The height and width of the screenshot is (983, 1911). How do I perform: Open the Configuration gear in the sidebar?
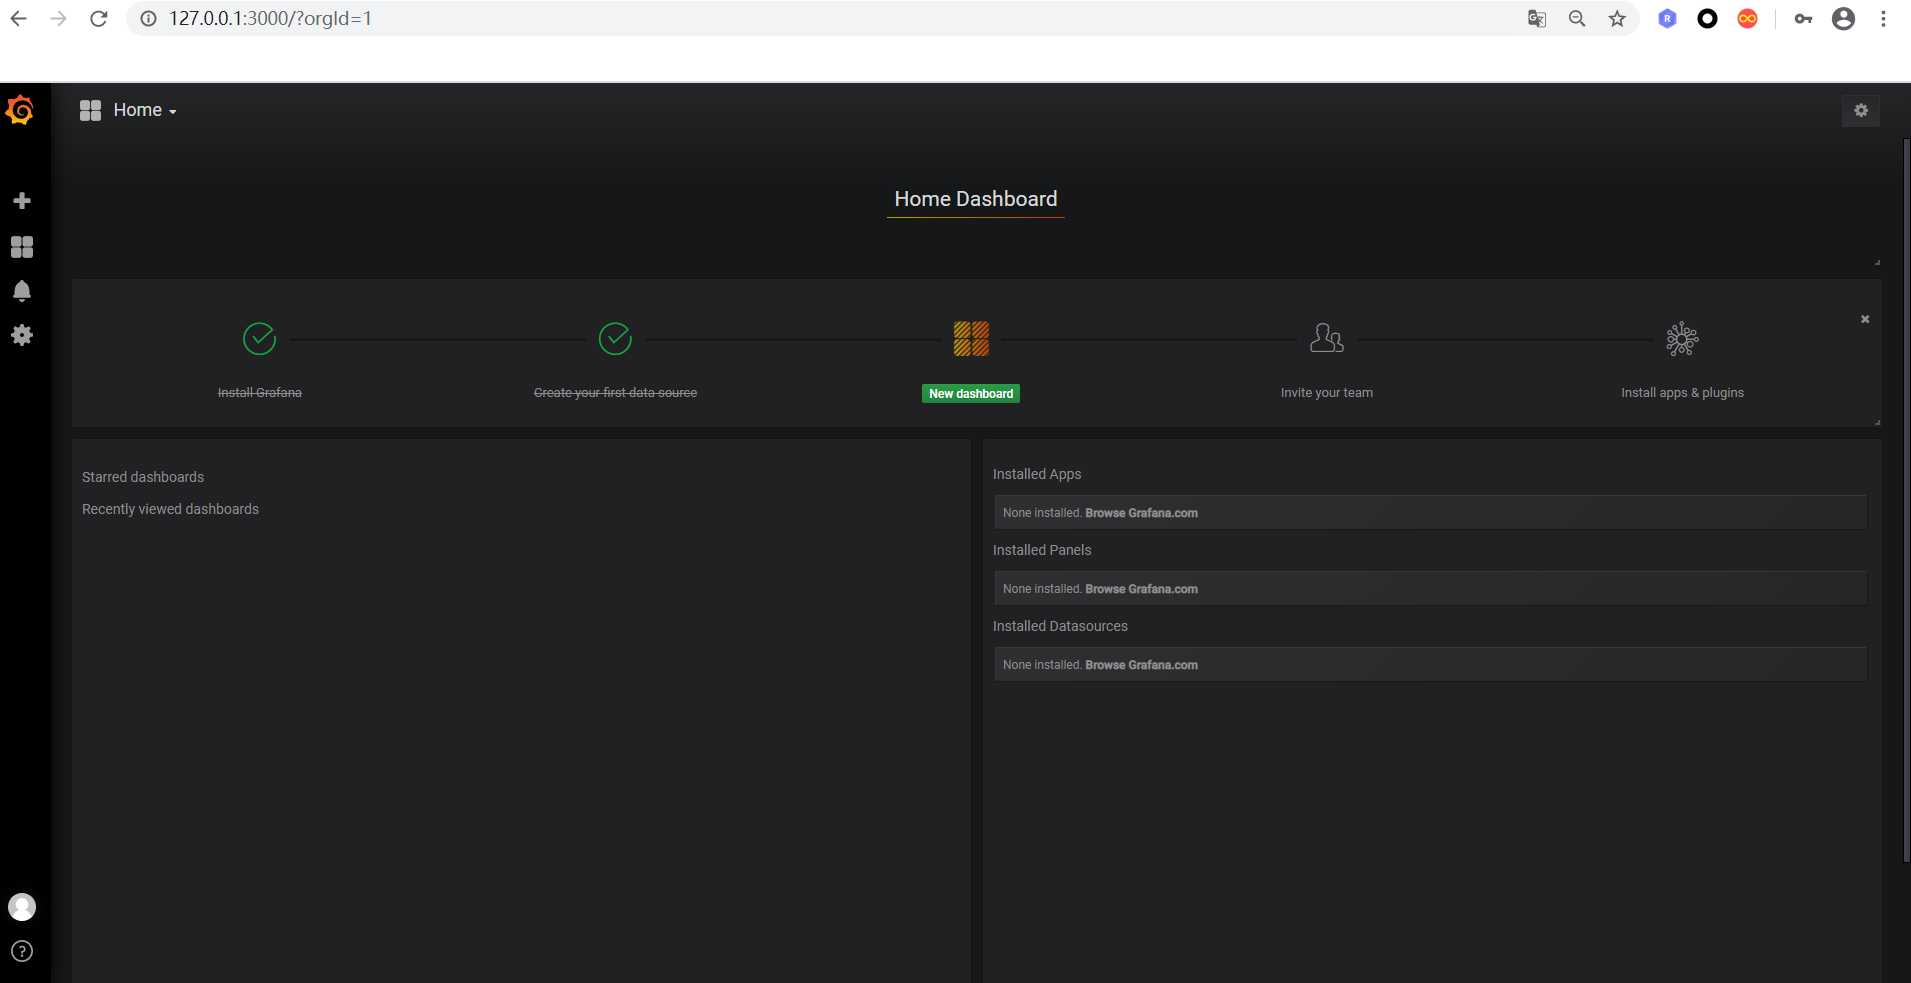(x=22, y=335)
